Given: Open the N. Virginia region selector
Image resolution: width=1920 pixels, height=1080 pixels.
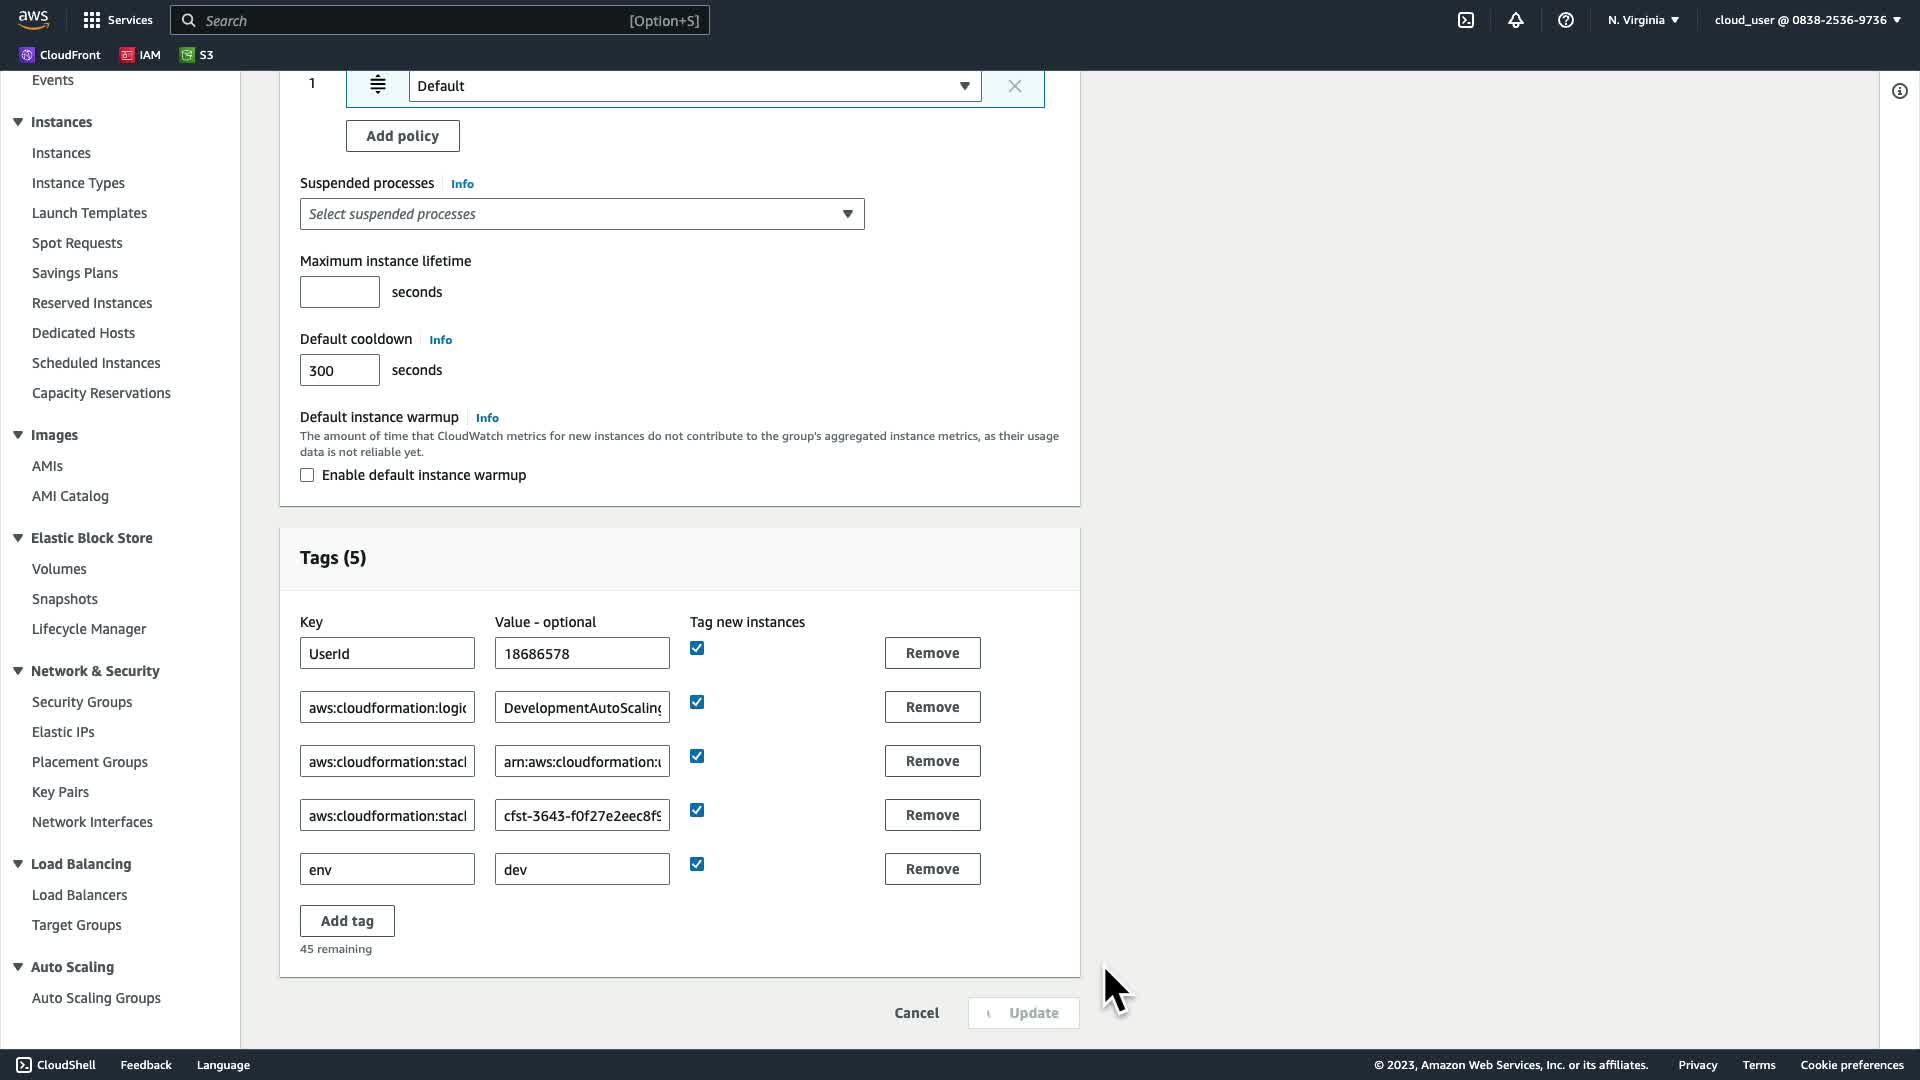Looking at the screenshot, I should pos(1643,20).
